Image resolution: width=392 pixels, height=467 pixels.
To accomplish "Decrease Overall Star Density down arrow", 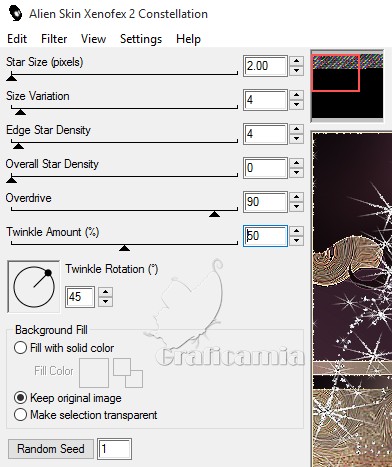I will 296,173.
